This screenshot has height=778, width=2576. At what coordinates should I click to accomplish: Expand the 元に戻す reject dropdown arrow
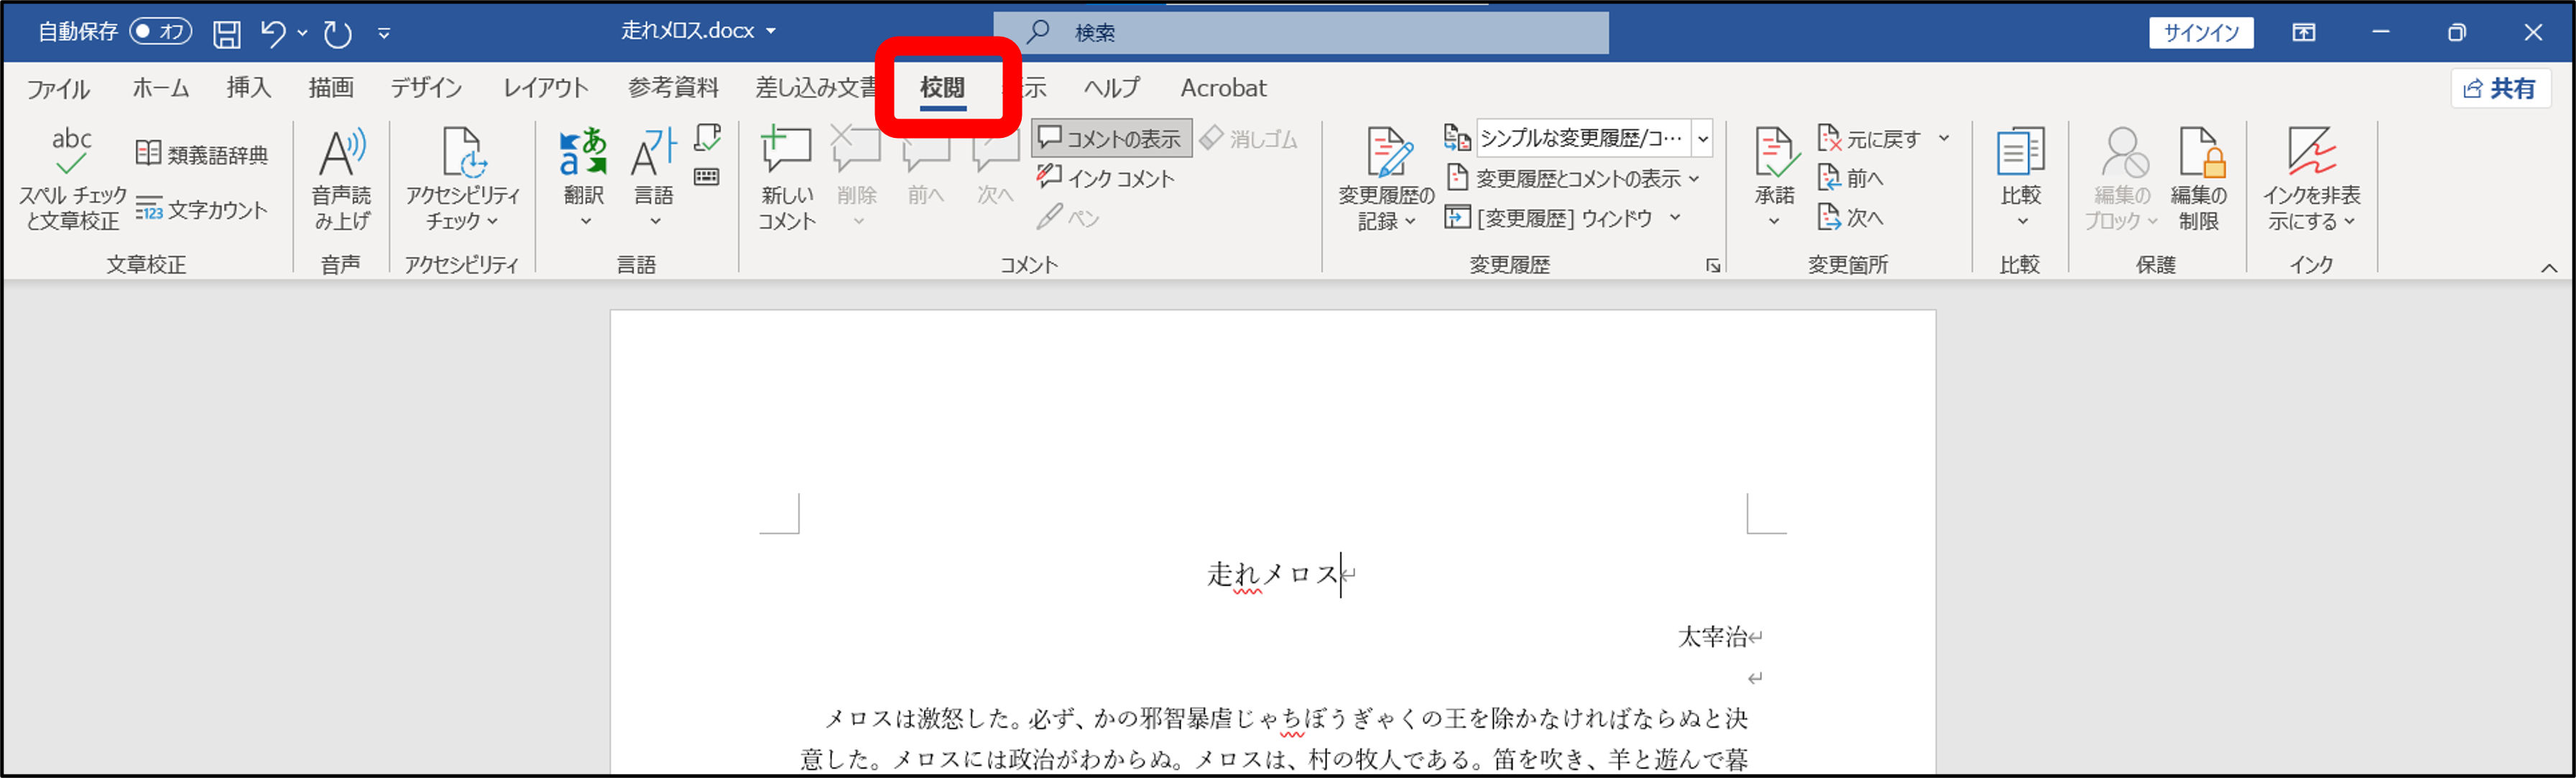pyautogui.click(x=1944, y=138)
